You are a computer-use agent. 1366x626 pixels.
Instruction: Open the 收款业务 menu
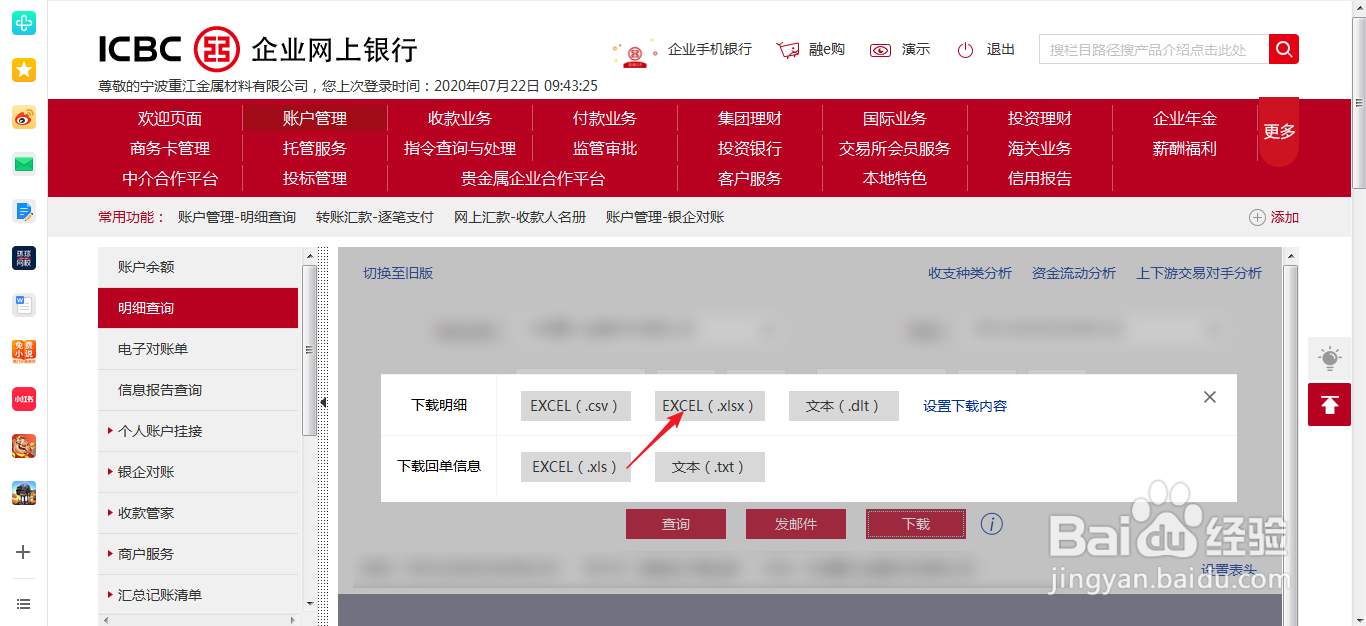[460, 118]
